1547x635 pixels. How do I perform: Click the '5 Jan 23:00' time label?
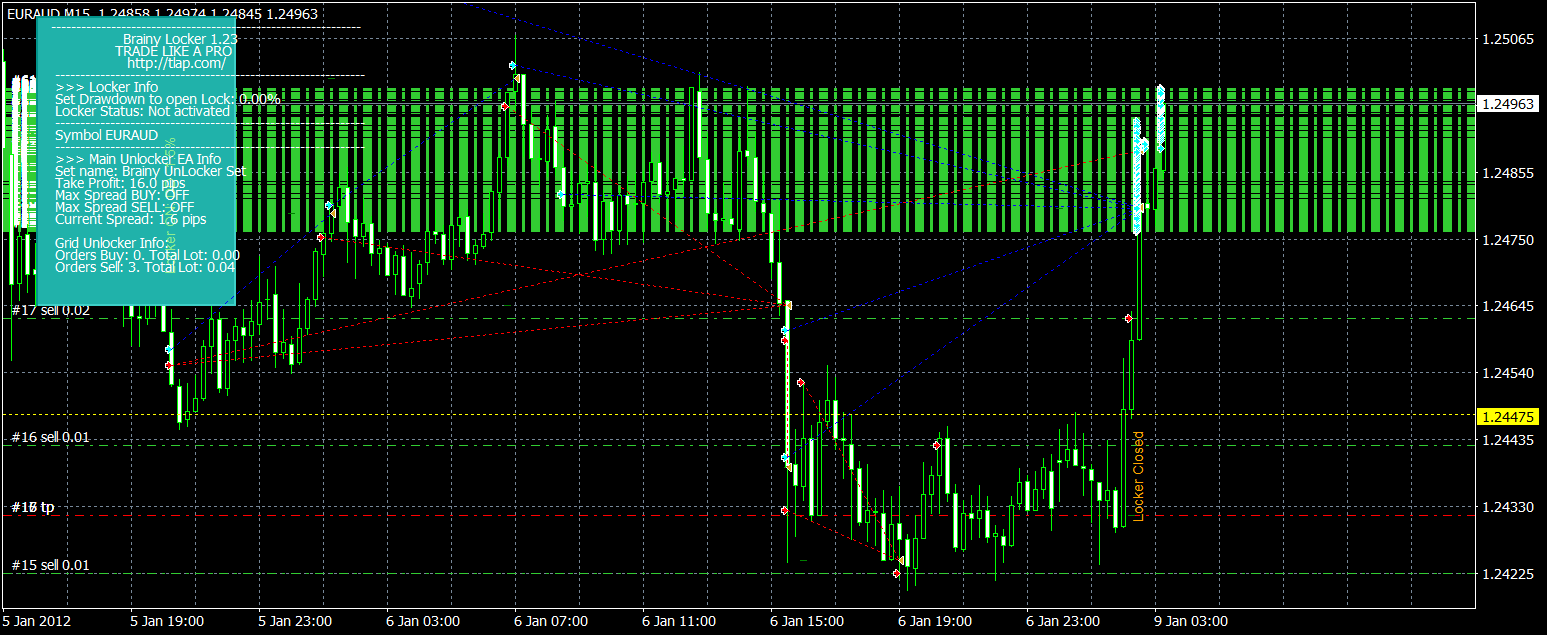coord(295,621)
